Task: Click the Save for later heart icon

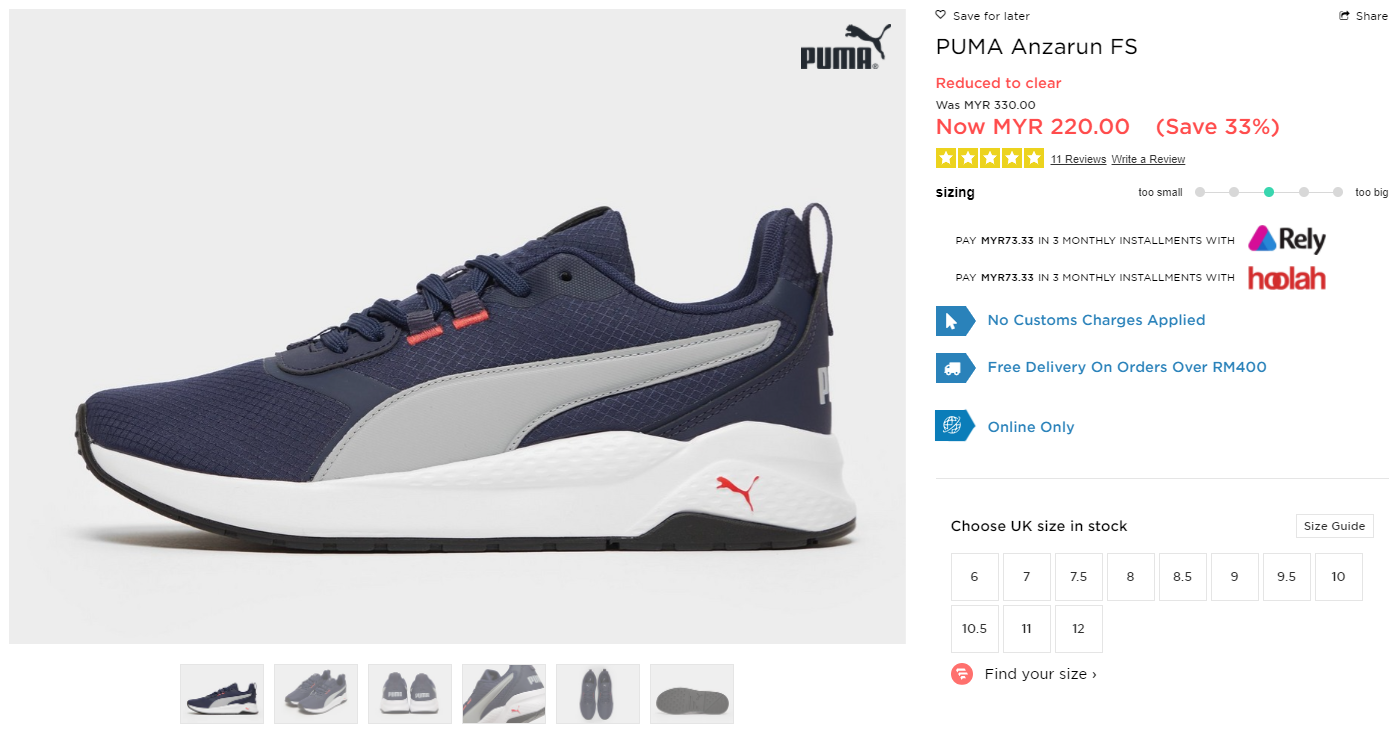Action: [940, 15]
